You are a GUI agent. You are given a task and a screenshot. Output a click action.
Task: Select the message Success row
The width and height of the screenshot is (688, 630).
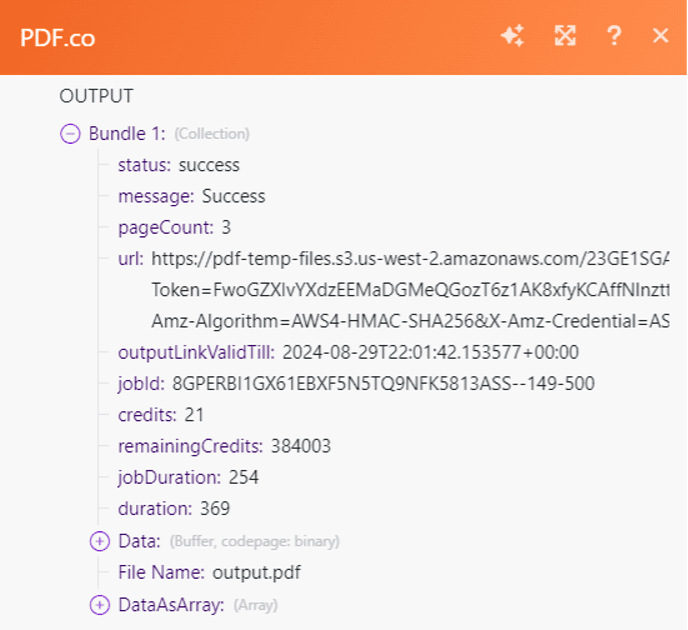coord(191,196)
